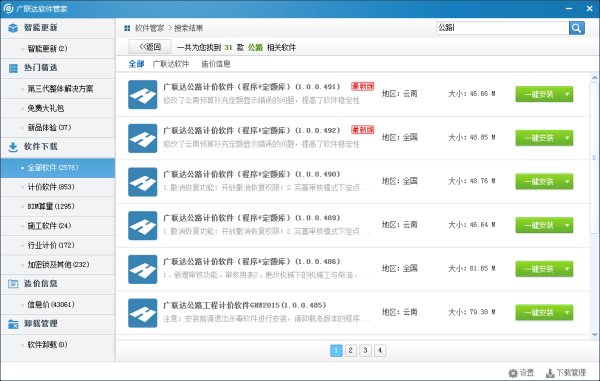
Task: Click the 广联达软件管家 logo icon in title bar
Action: tap(8, 8)
